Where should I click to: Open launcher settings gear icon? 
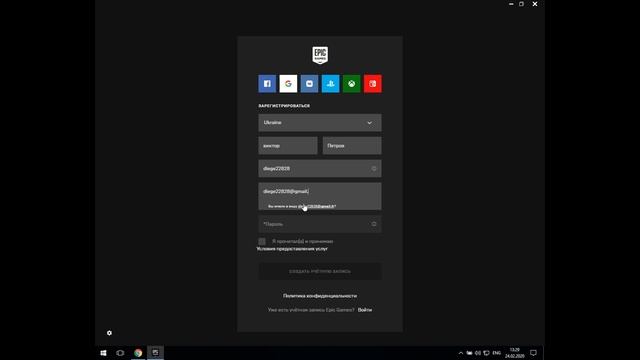click(109, 333)
